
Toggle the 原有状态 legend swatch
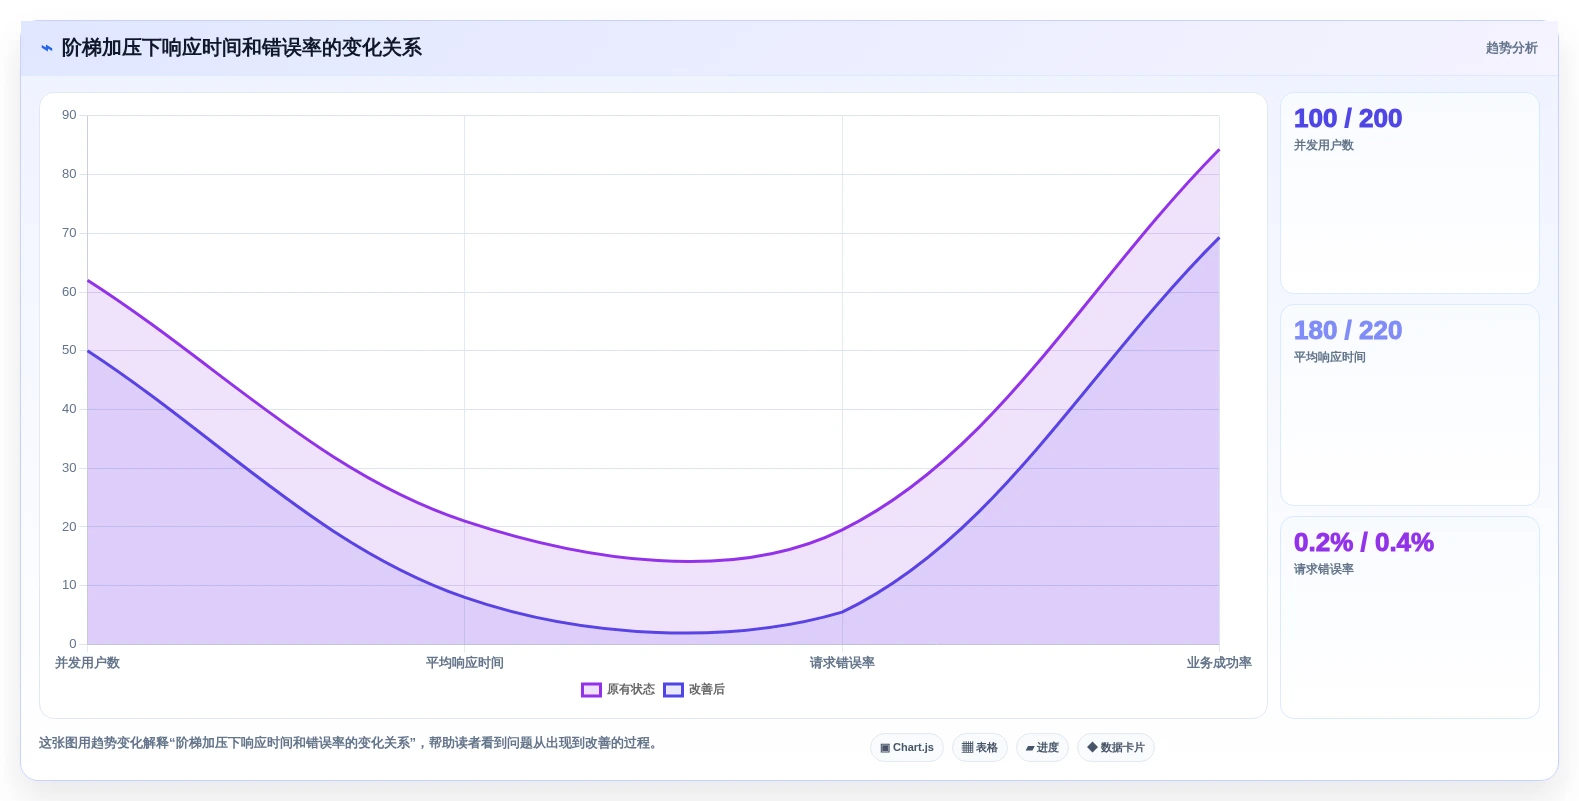[591, 690]
